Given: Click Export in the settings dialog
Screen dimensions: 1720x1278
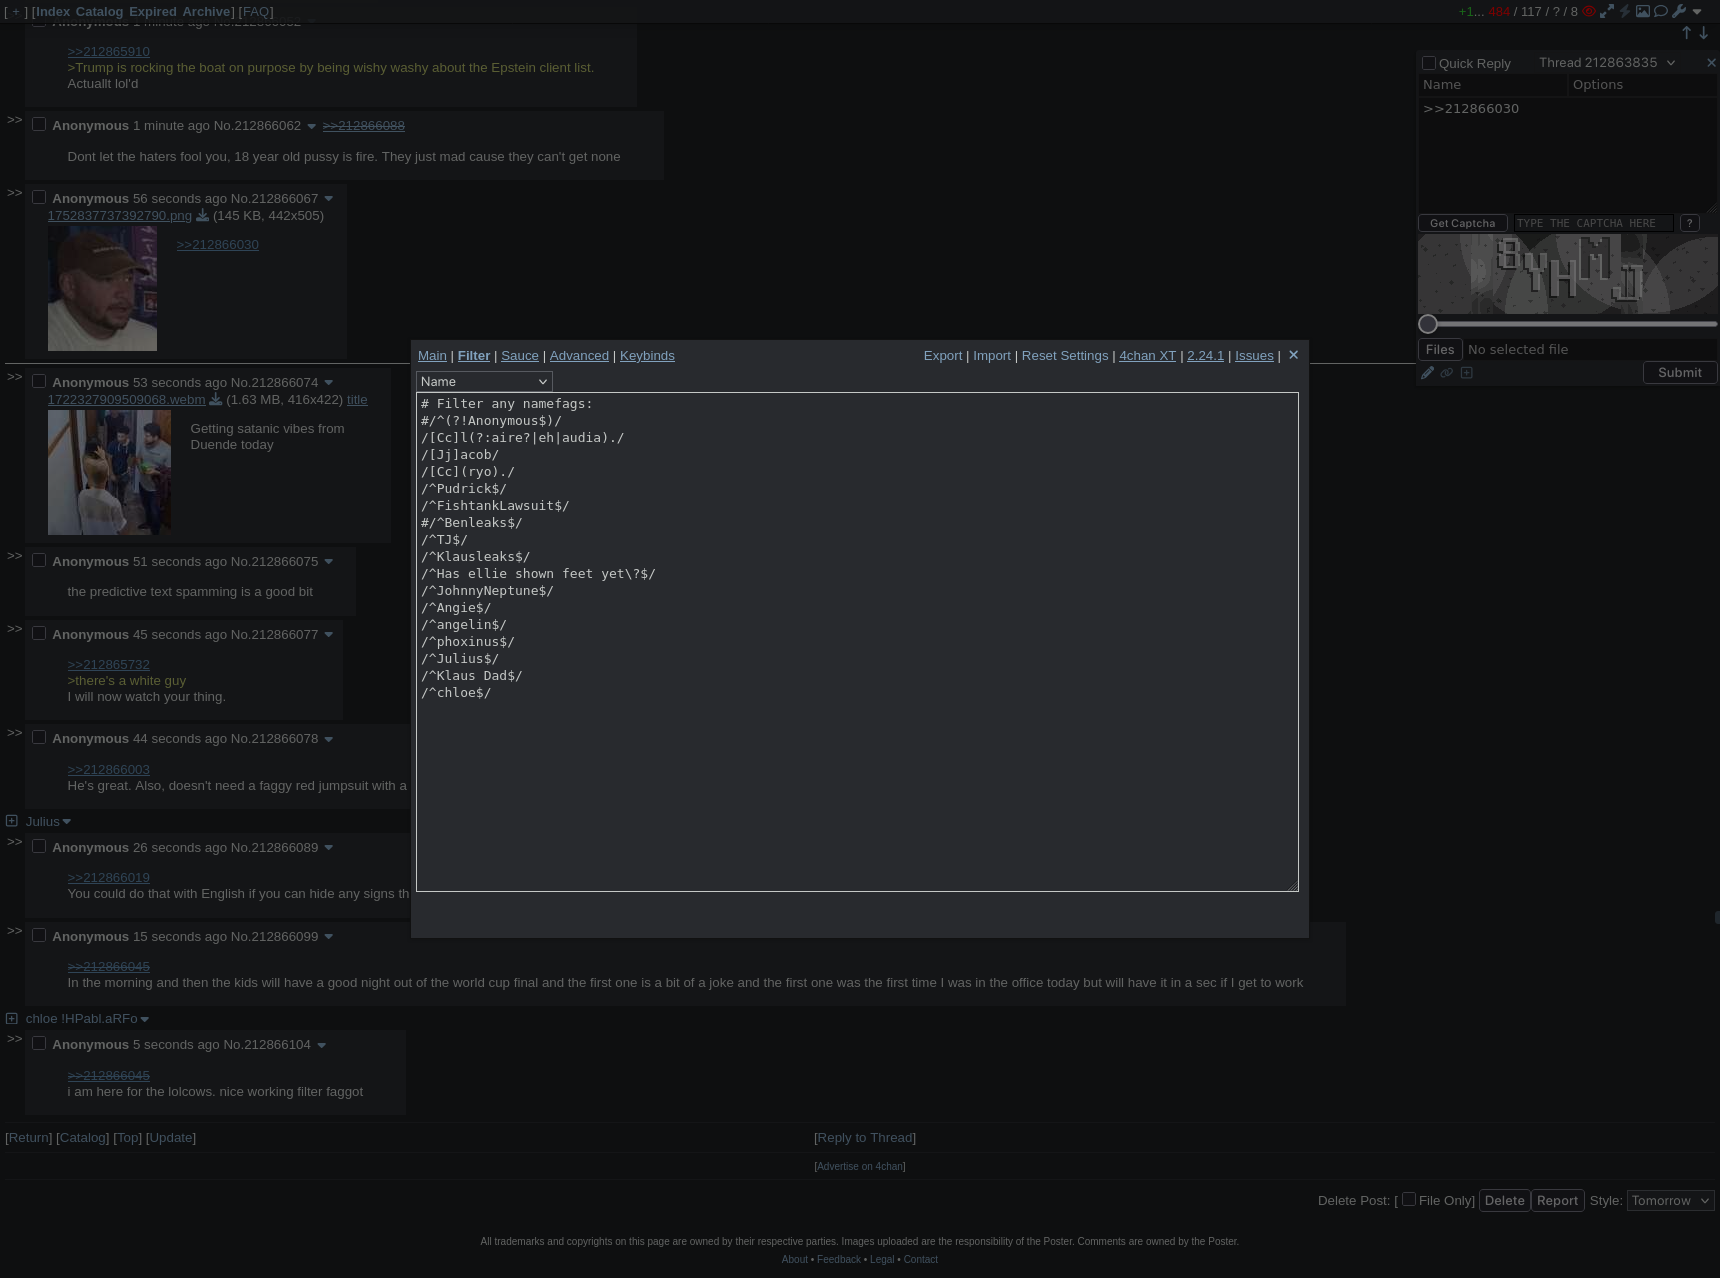Looking at the screenshot, I should point(943,355).
